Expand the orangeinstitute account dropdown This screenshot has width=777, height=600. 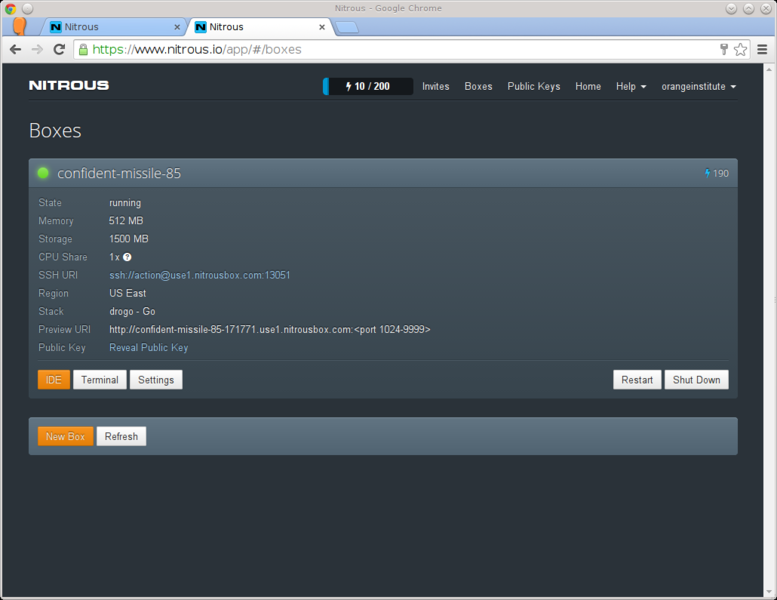[699, 86]
